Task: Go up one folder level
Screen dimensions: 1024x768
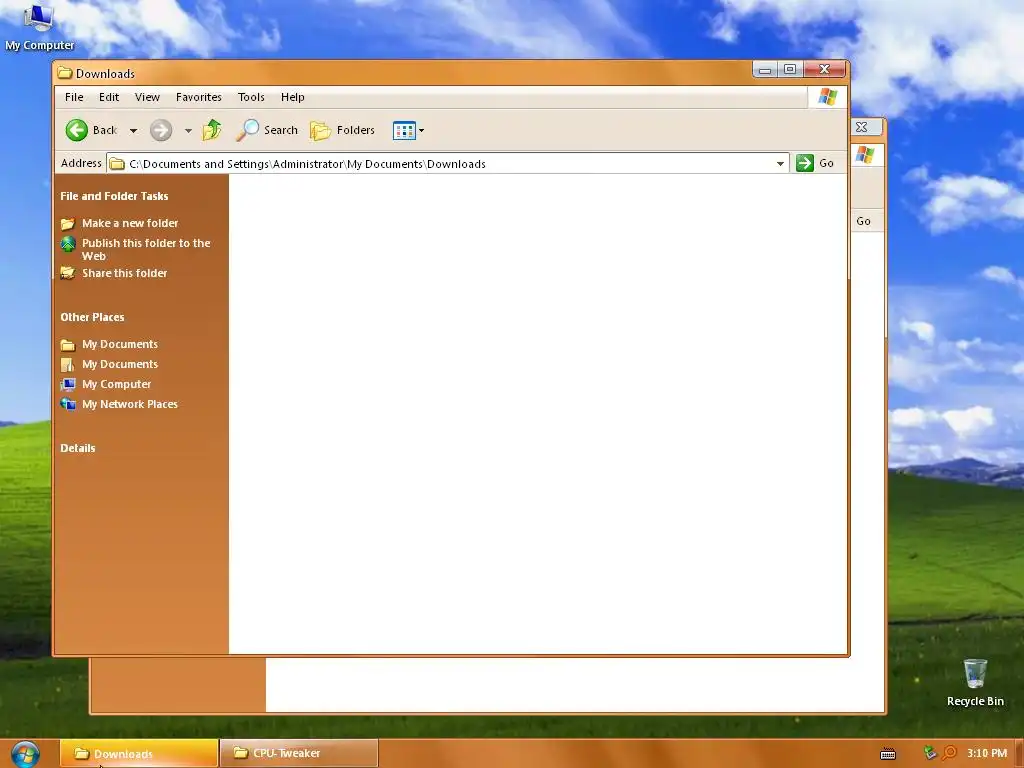Action: coord(212,130)
